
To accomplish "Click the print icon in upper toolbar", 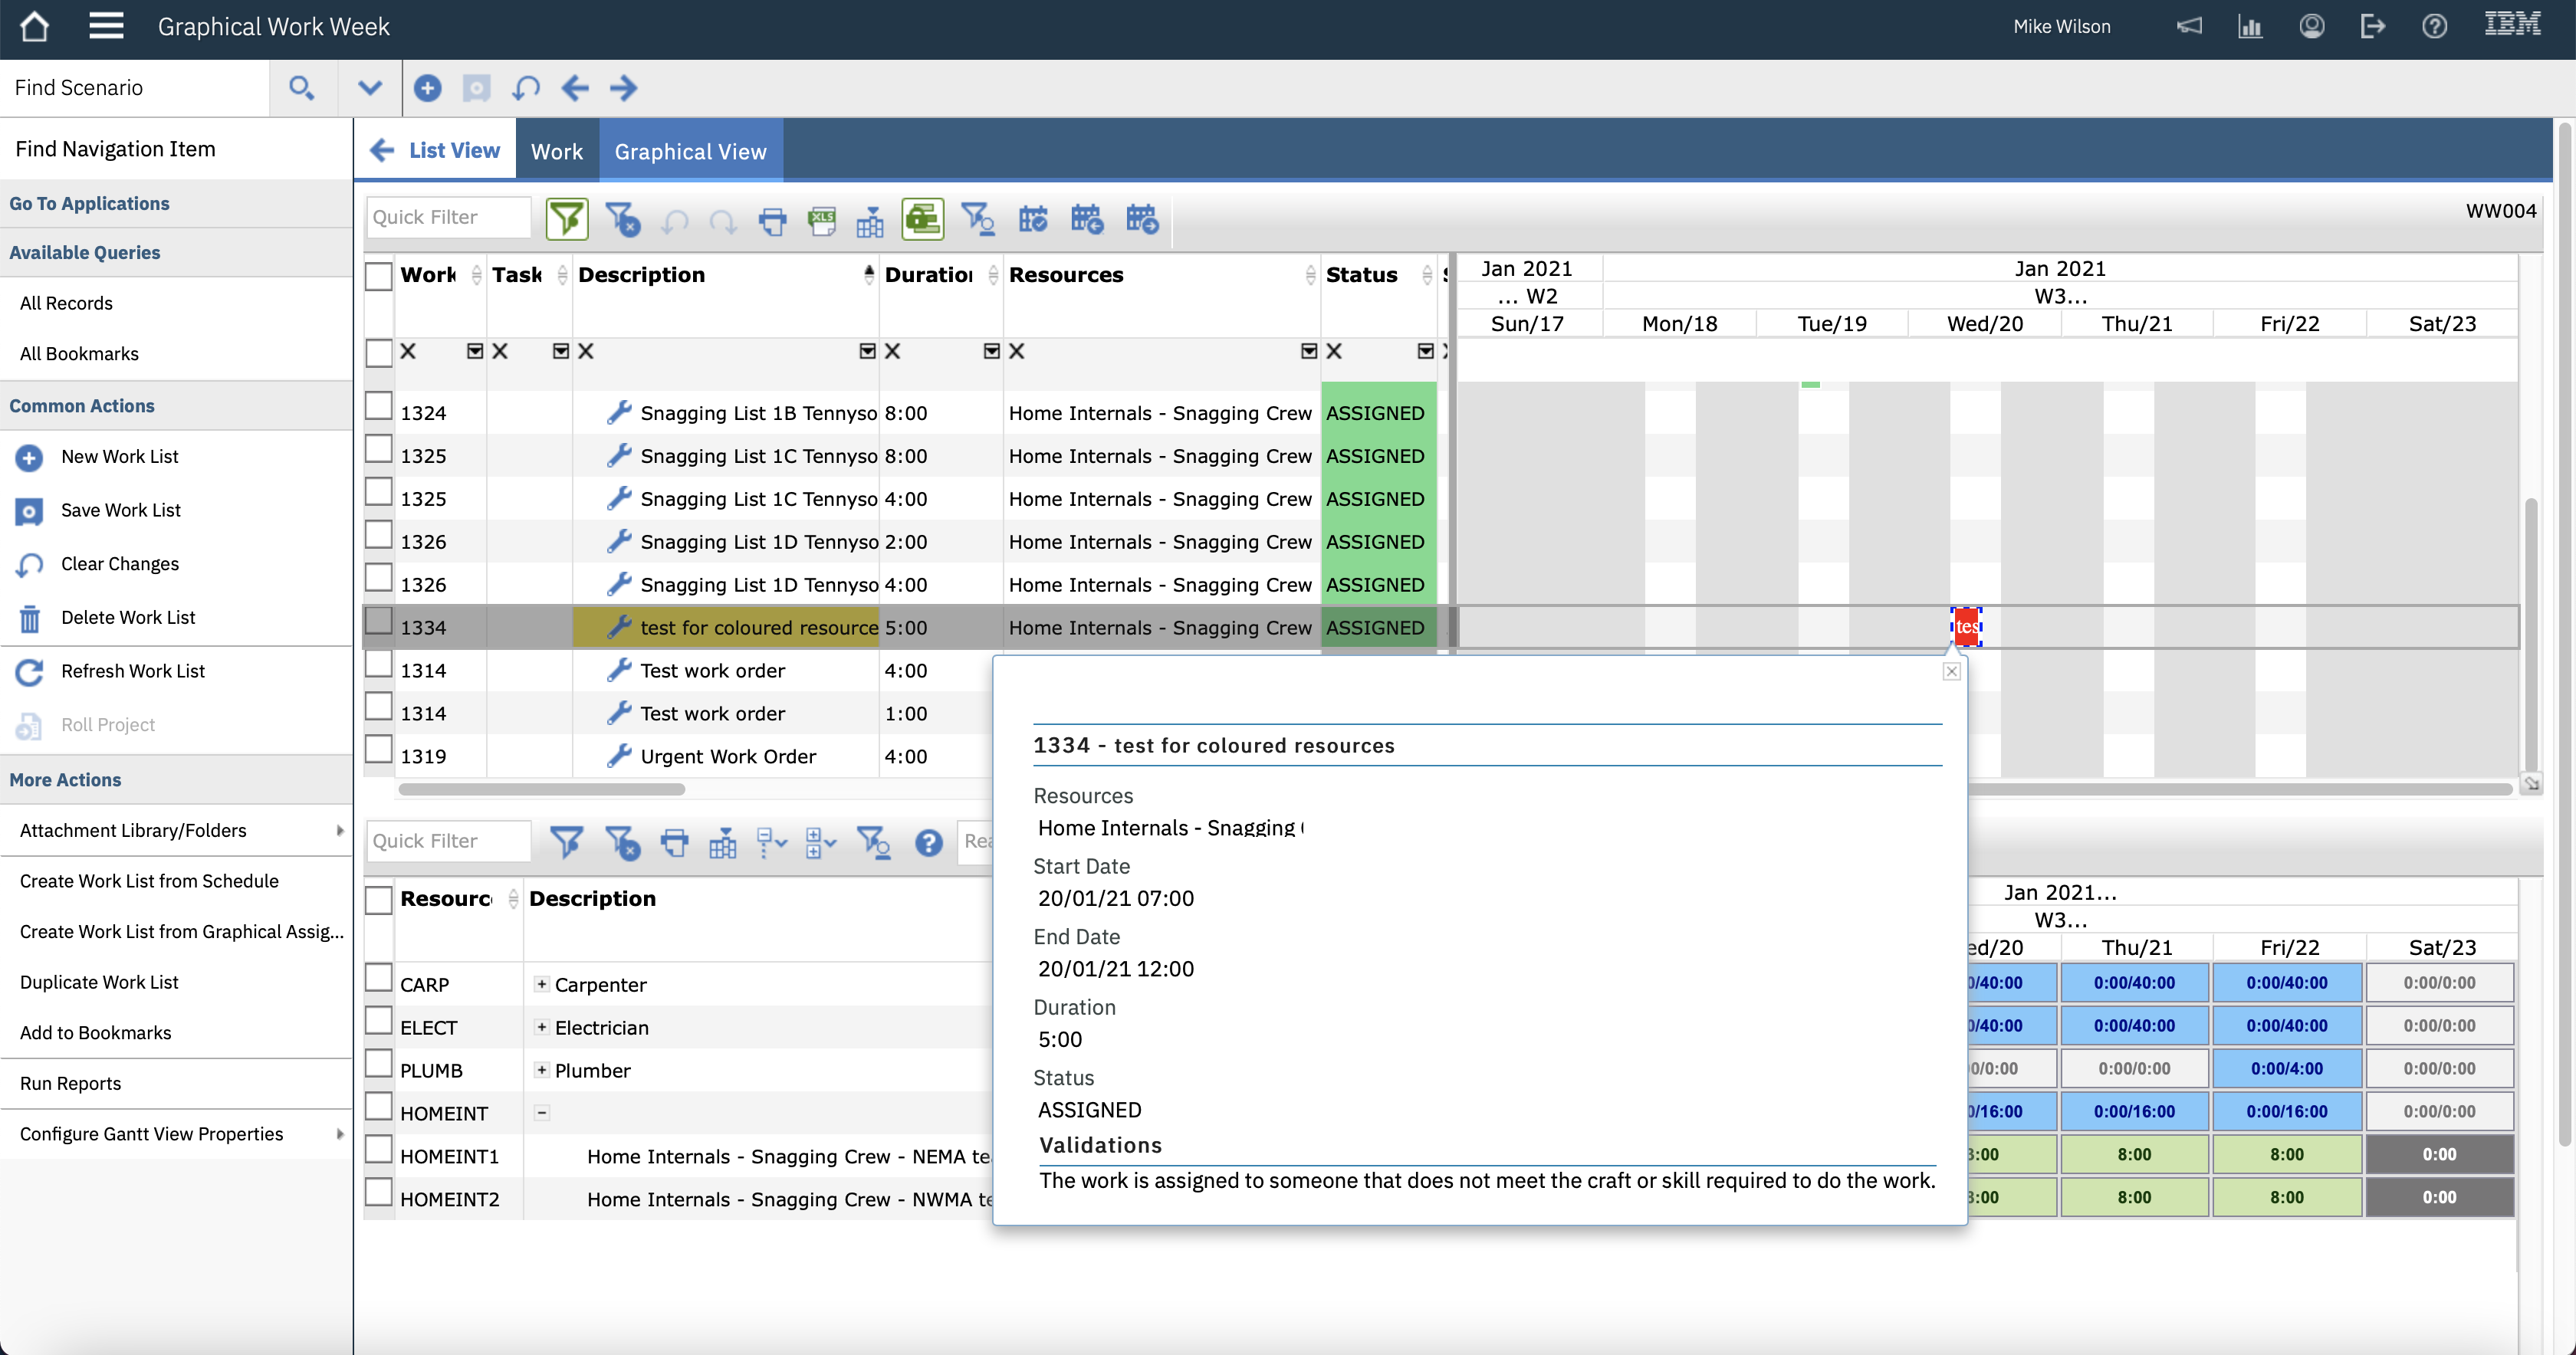I will click(x=772, y=219).
